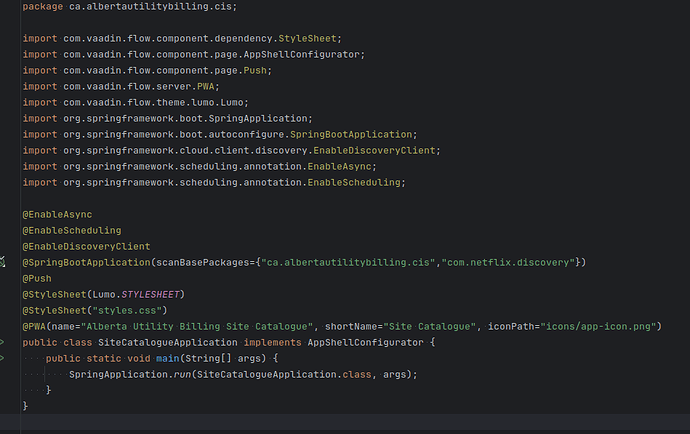The image size is (690, 434).
Task: Click the Spring bean gutter icon beside @SpringBootApplication
Action: (x=2, y=262)
